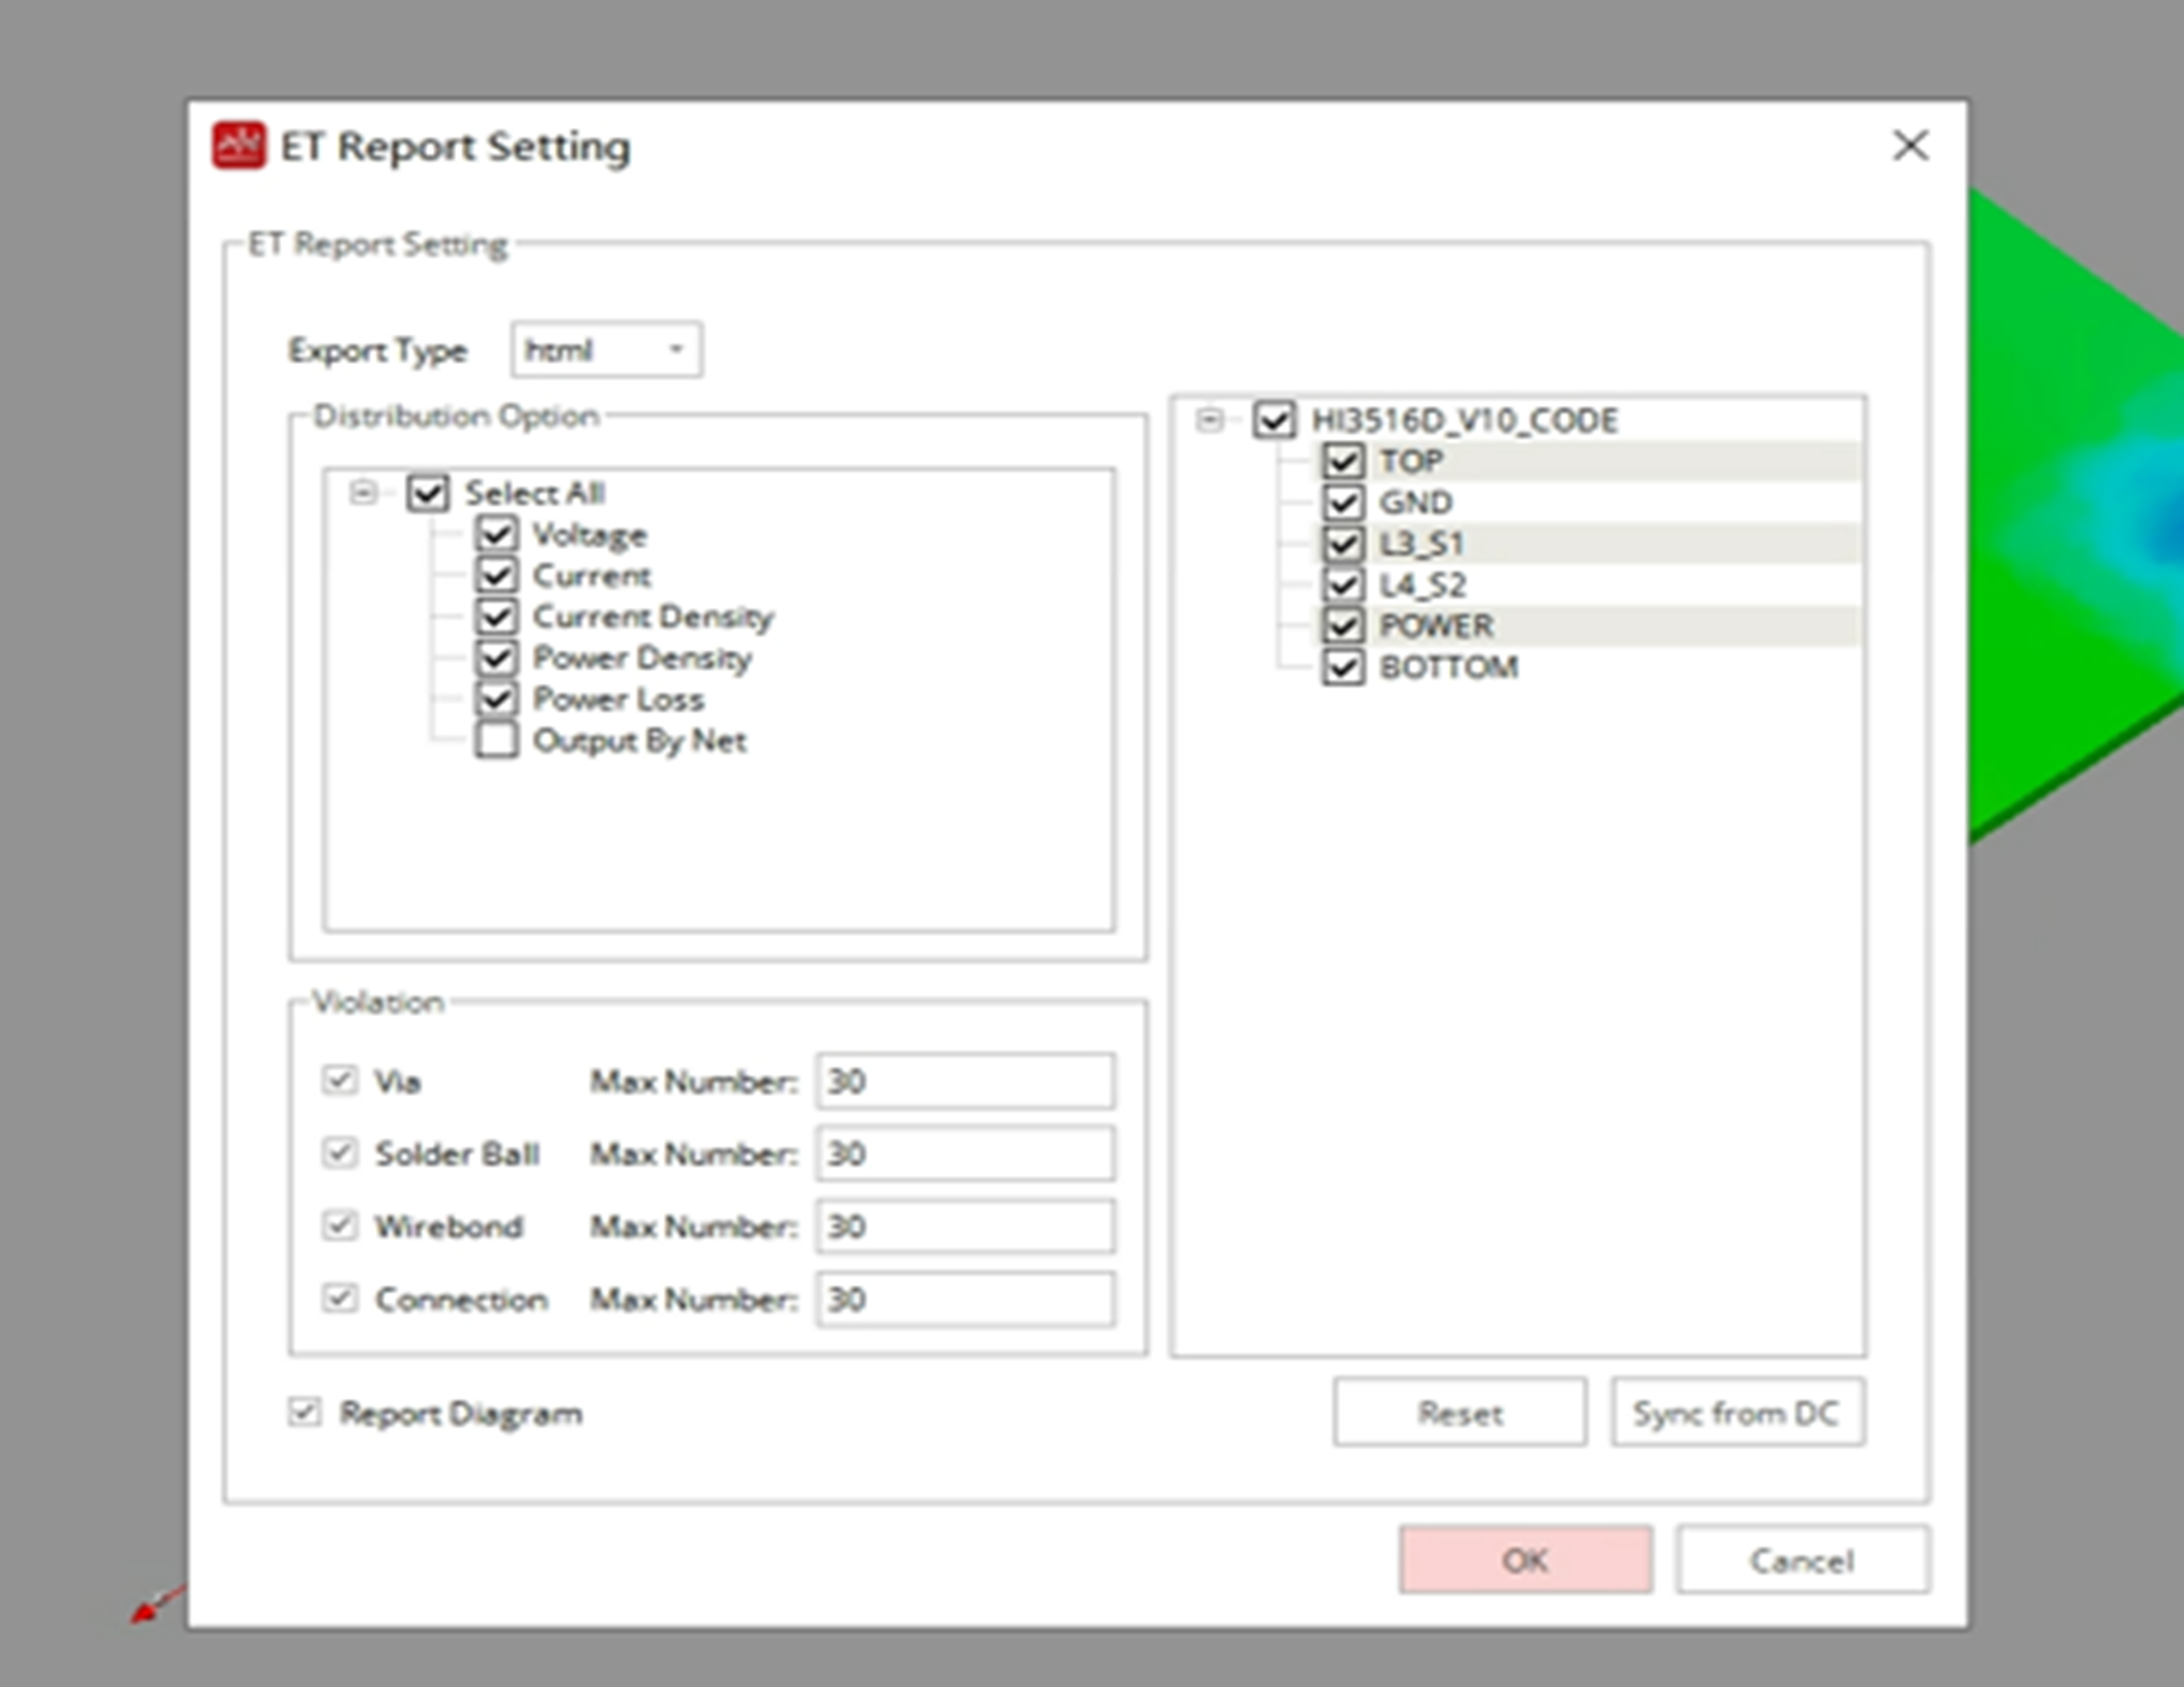Toggle the Connection violation checkbox
The width and height of the screenshot is (2184, 1687).
[x=340, y=1299]
